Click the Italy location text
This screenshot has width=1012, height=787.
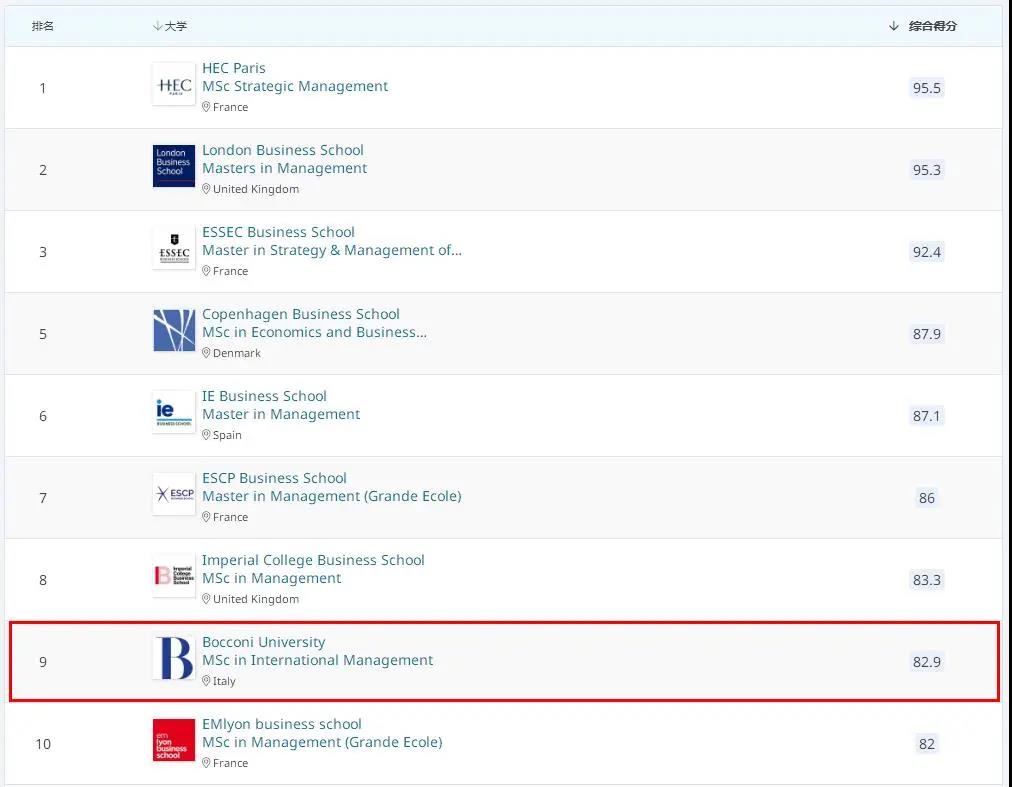[x=224, y=681]
